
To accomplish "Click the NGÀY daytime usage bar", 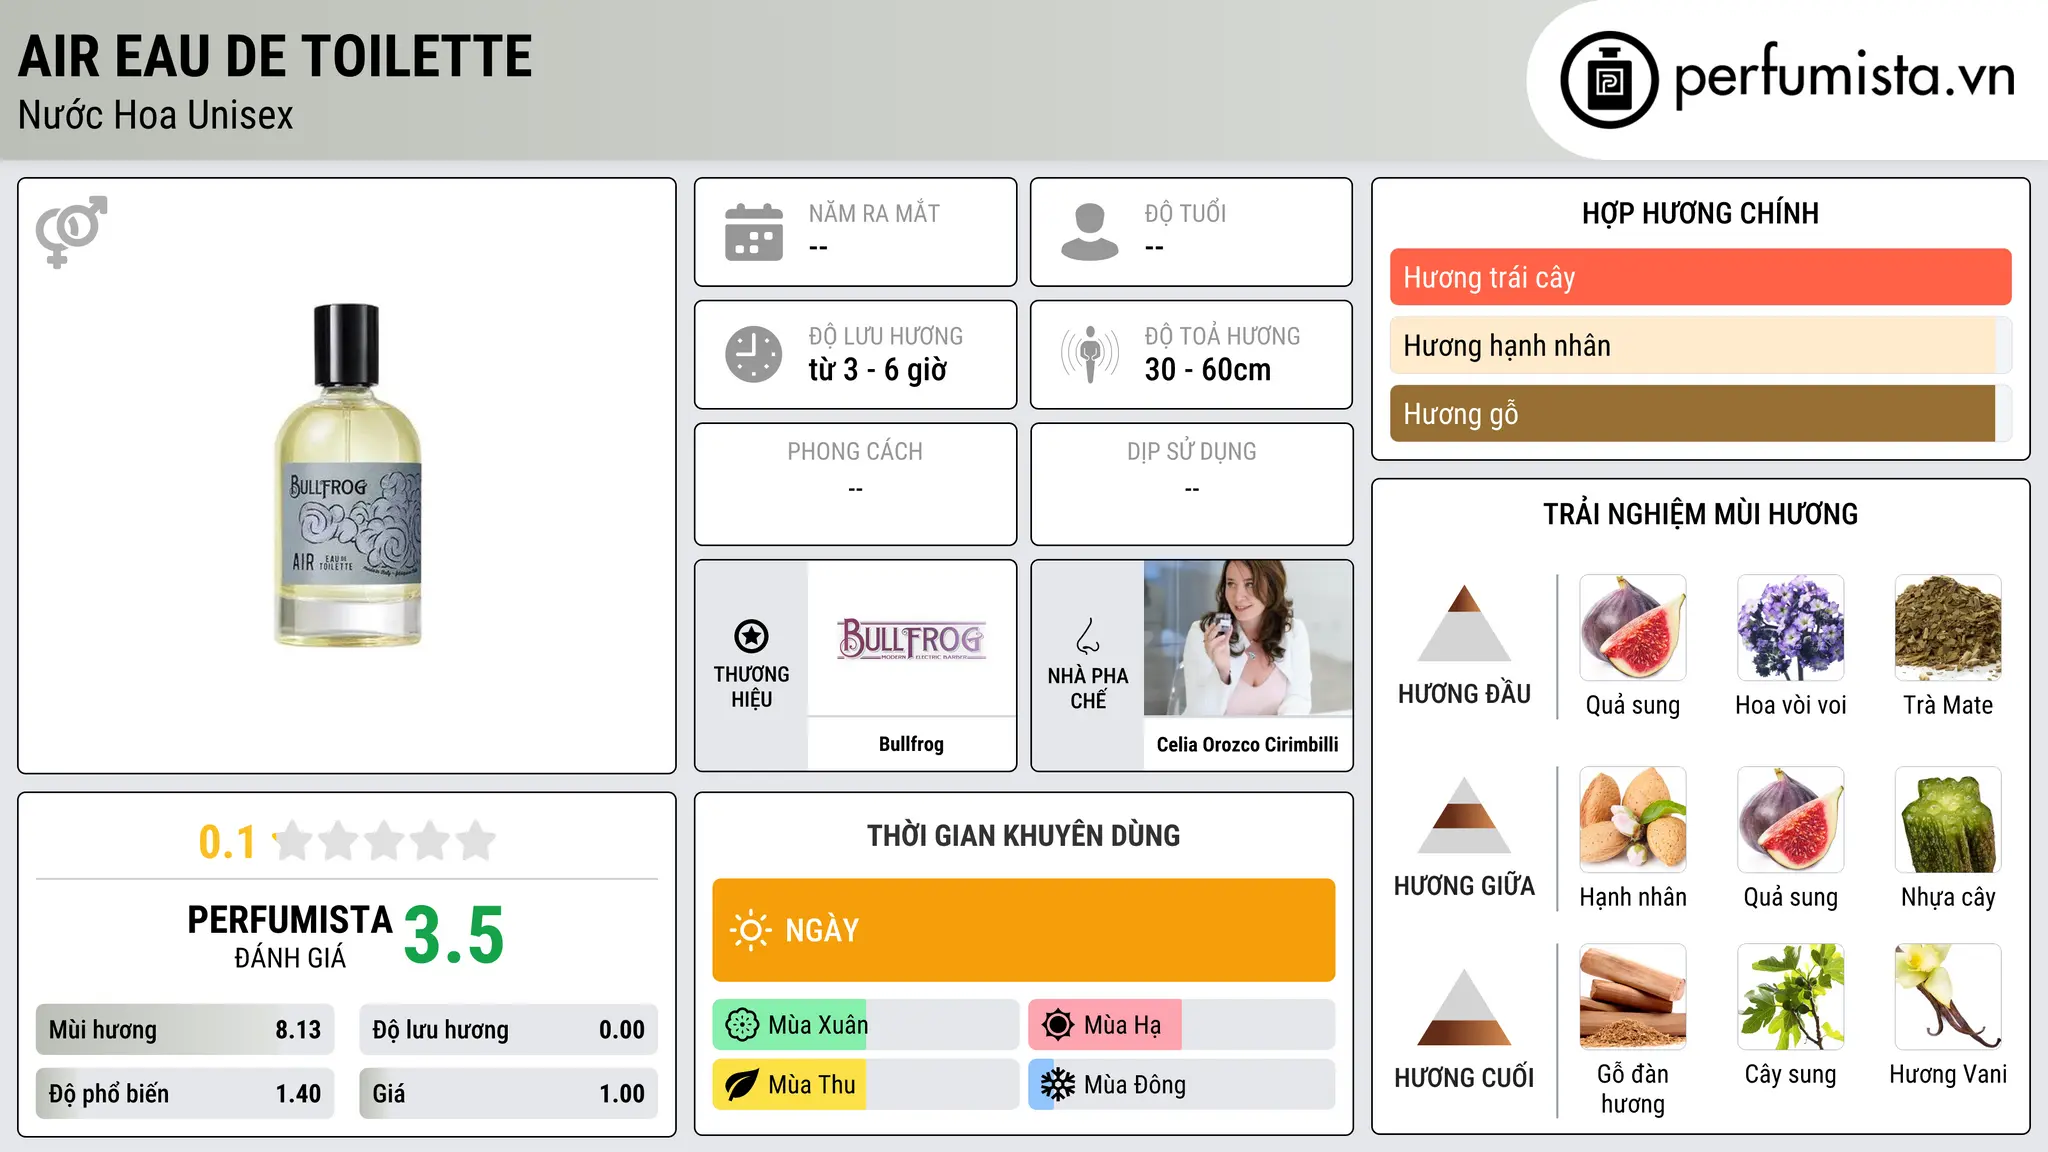I will 1024,930.
